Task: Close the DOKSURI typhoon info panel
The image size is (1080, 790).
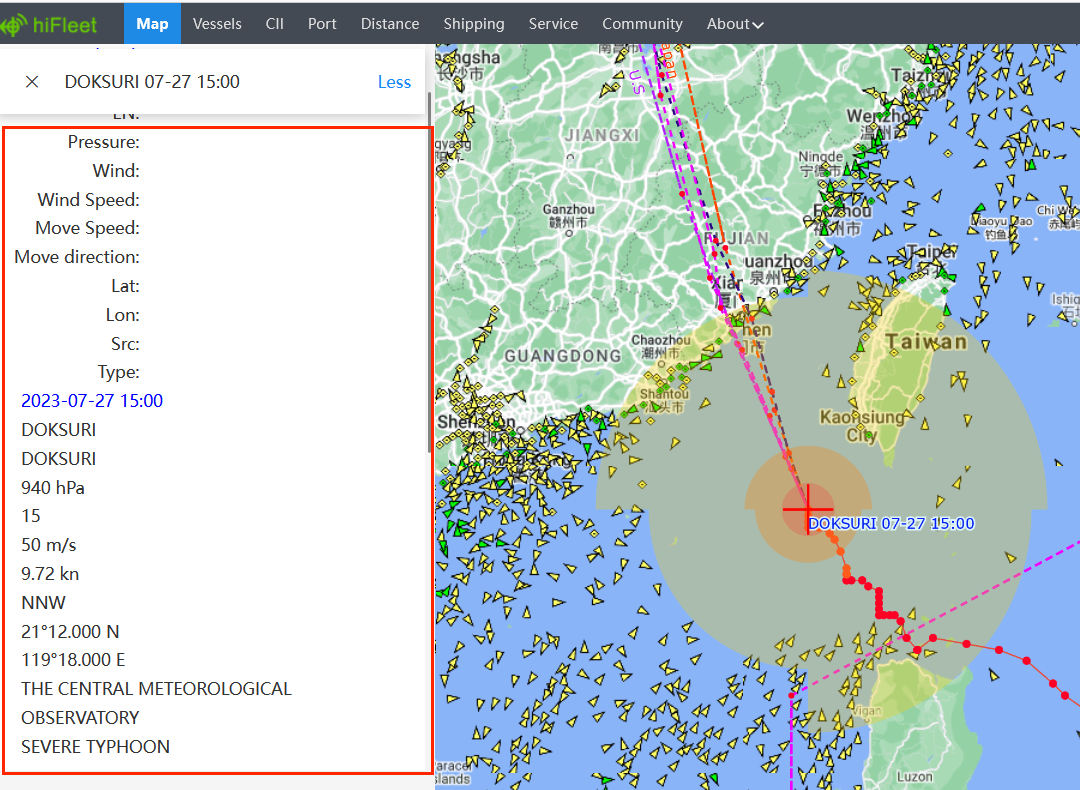Action: 32,82
